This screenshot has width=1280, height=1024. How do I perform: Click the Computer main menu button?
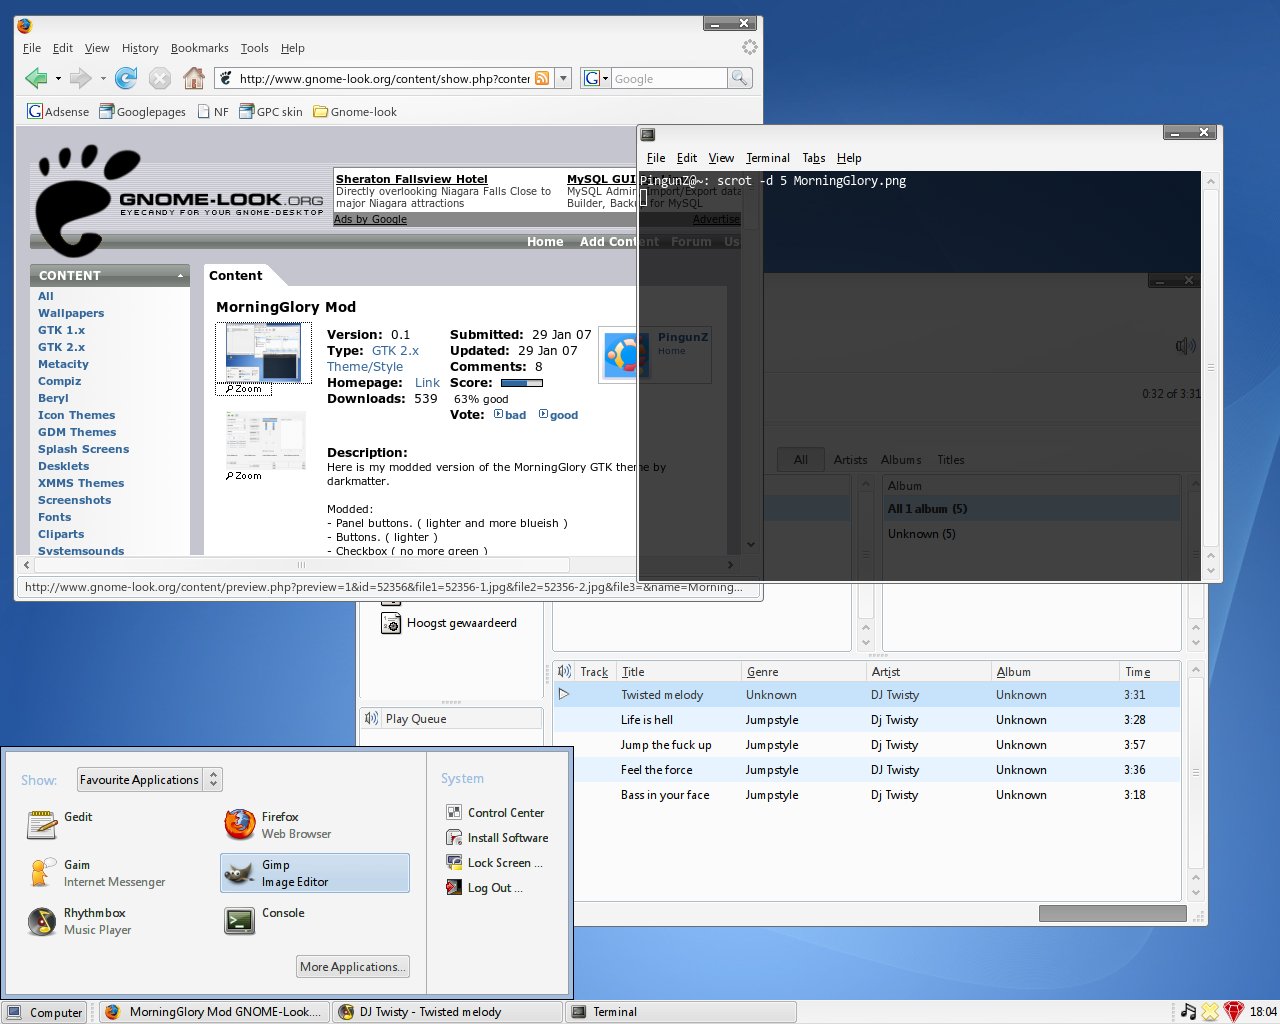[45, 1012]
